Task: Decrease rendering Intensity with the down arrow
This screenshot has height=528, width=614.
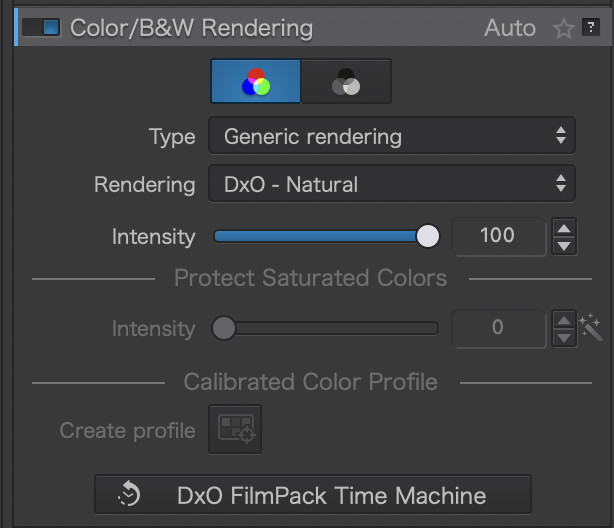Action: (564, 245)
